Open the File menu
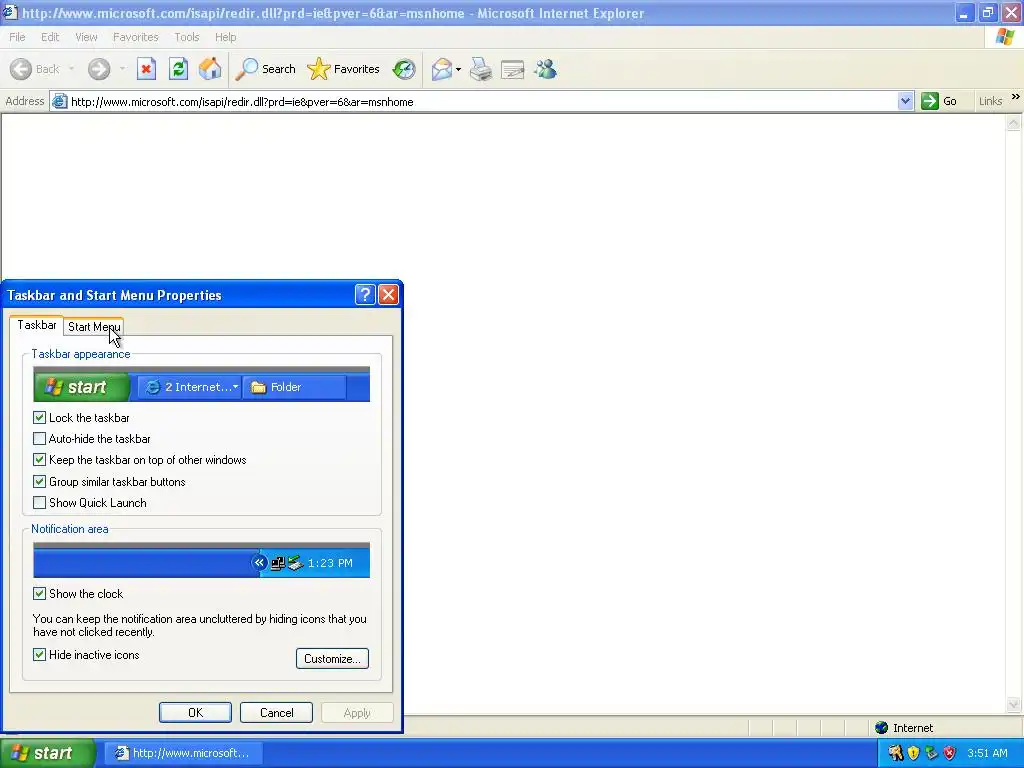 pos(17,37)
